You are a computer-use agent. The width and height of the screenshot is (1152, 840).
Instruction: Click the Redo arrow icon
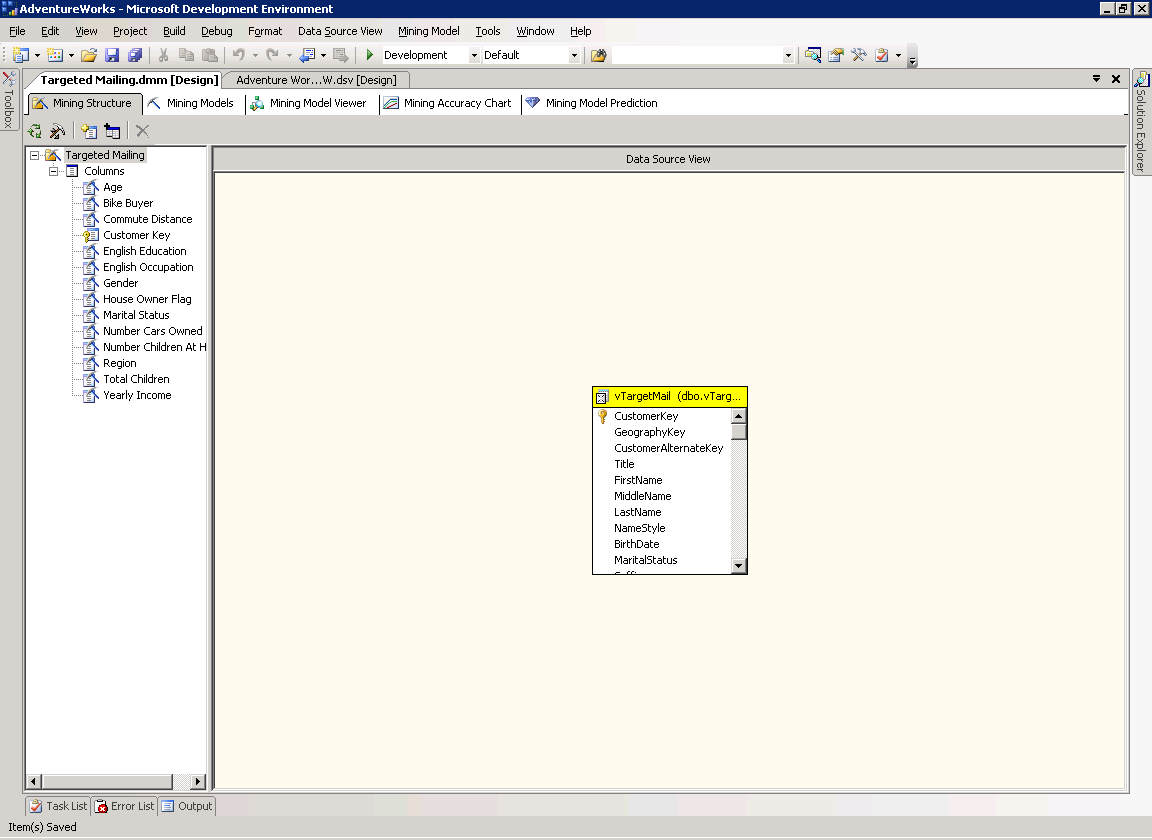point(272,55)
